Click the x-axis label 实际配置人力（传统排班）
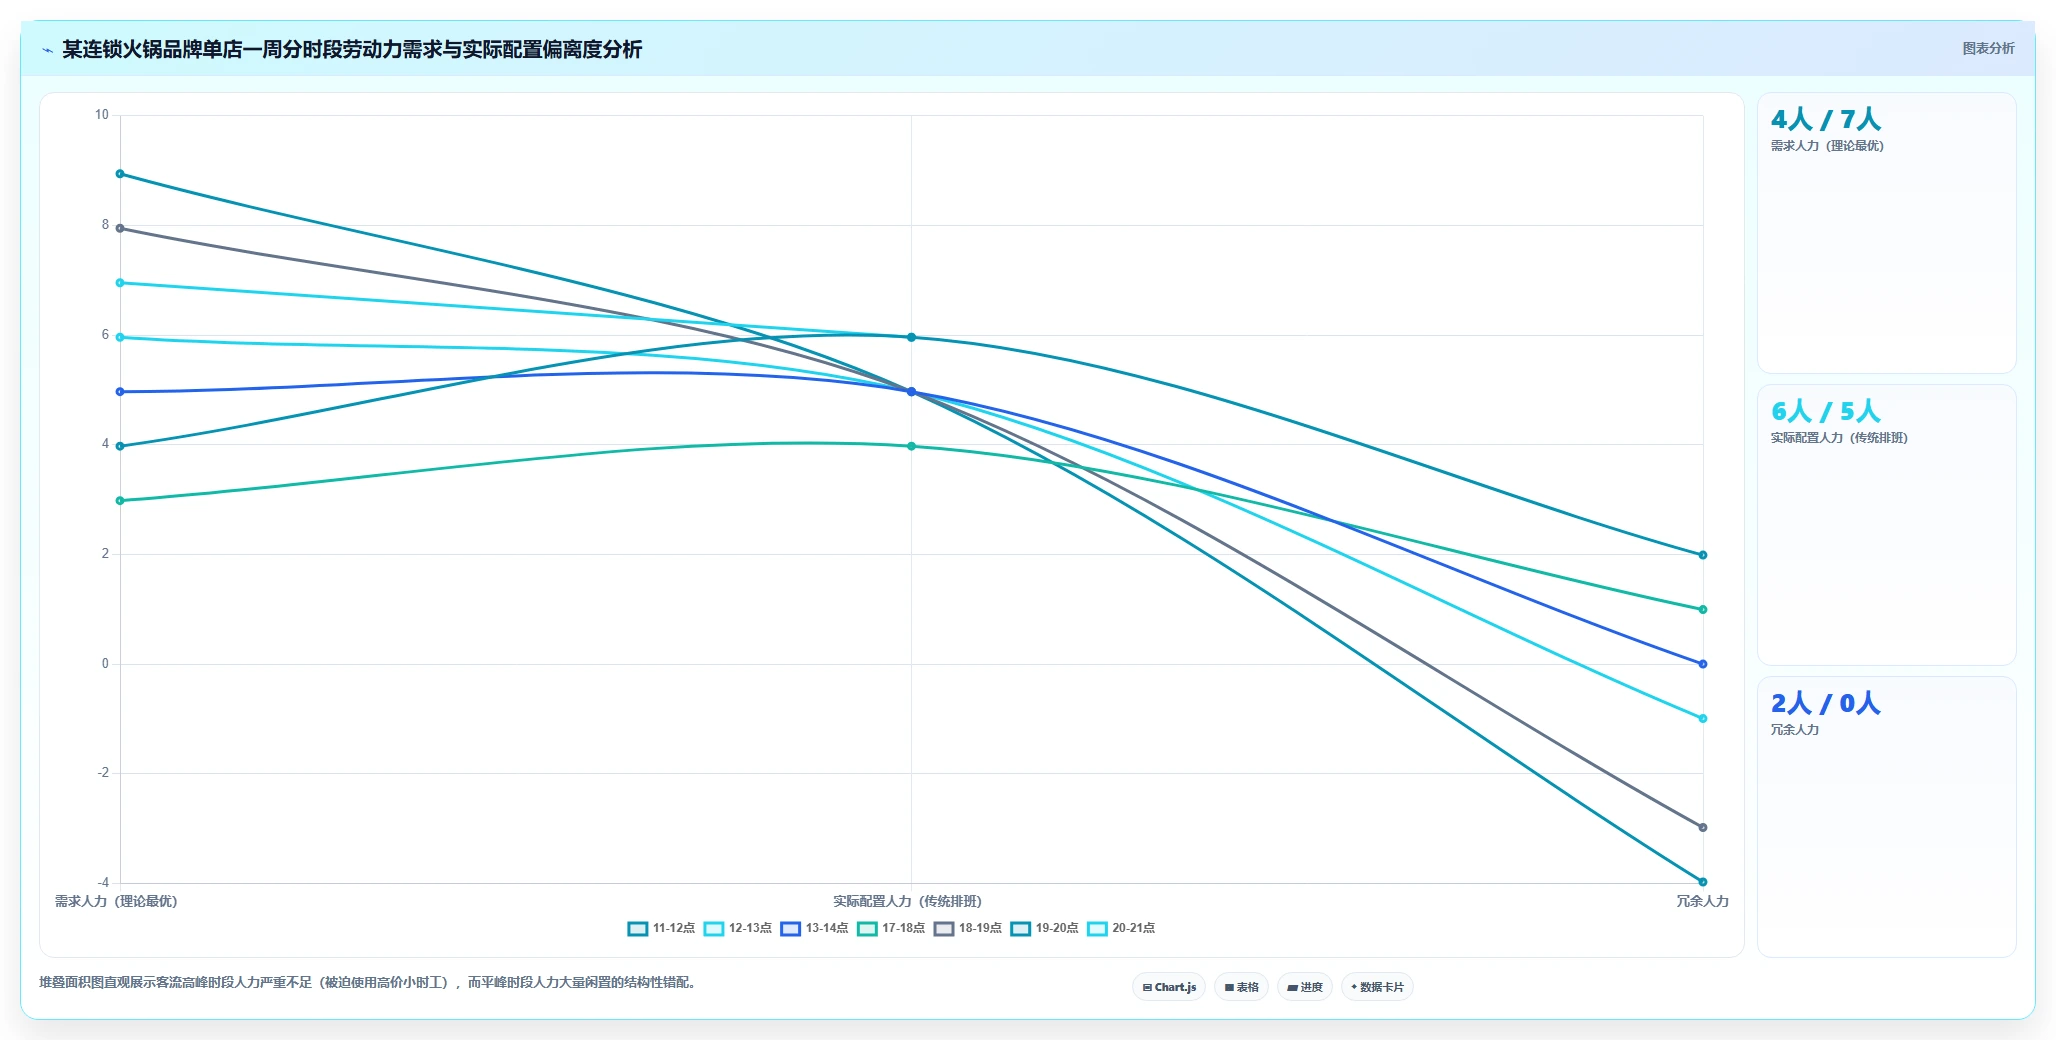The height and width of the screenshot is (1040, 2056). tap(908, 901)
